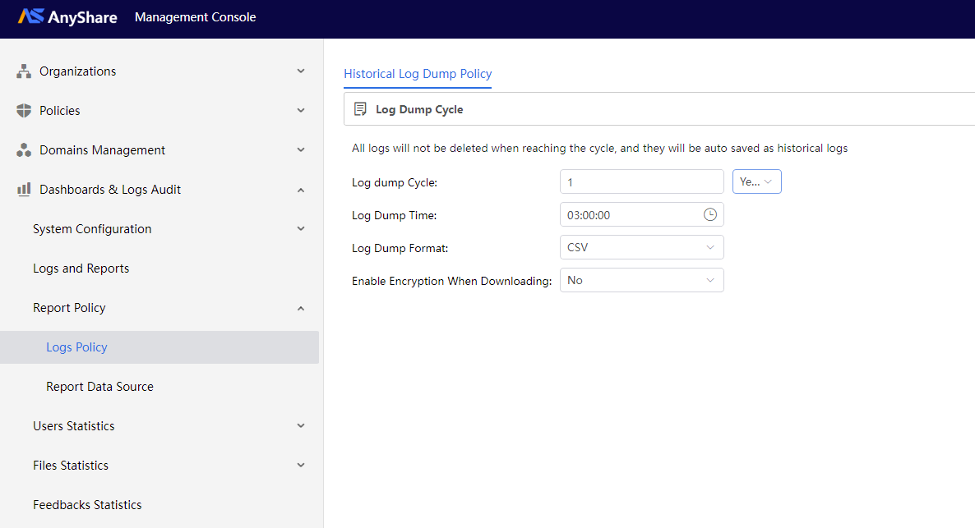Click the AnyShare logo
This screenshot has height=528, width=976.
(67, 17)
